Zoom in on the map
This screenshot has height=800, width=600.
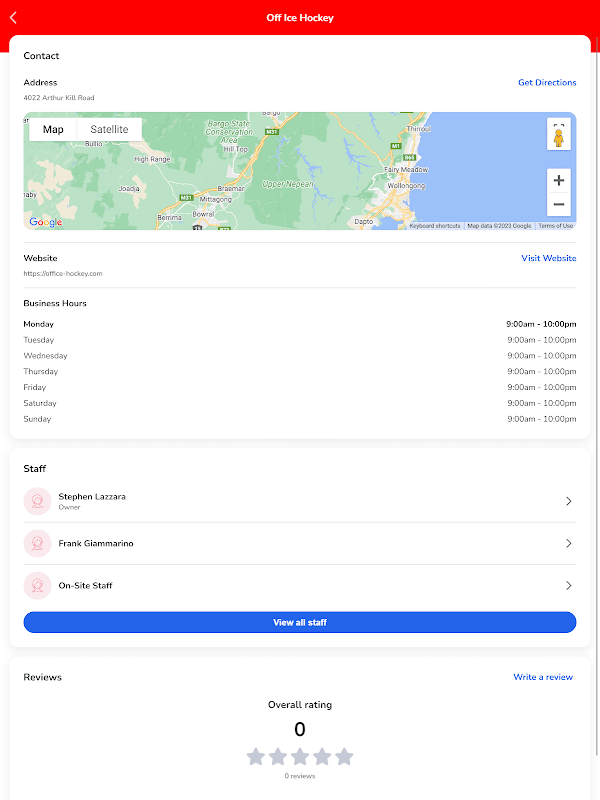coord(559,180)
